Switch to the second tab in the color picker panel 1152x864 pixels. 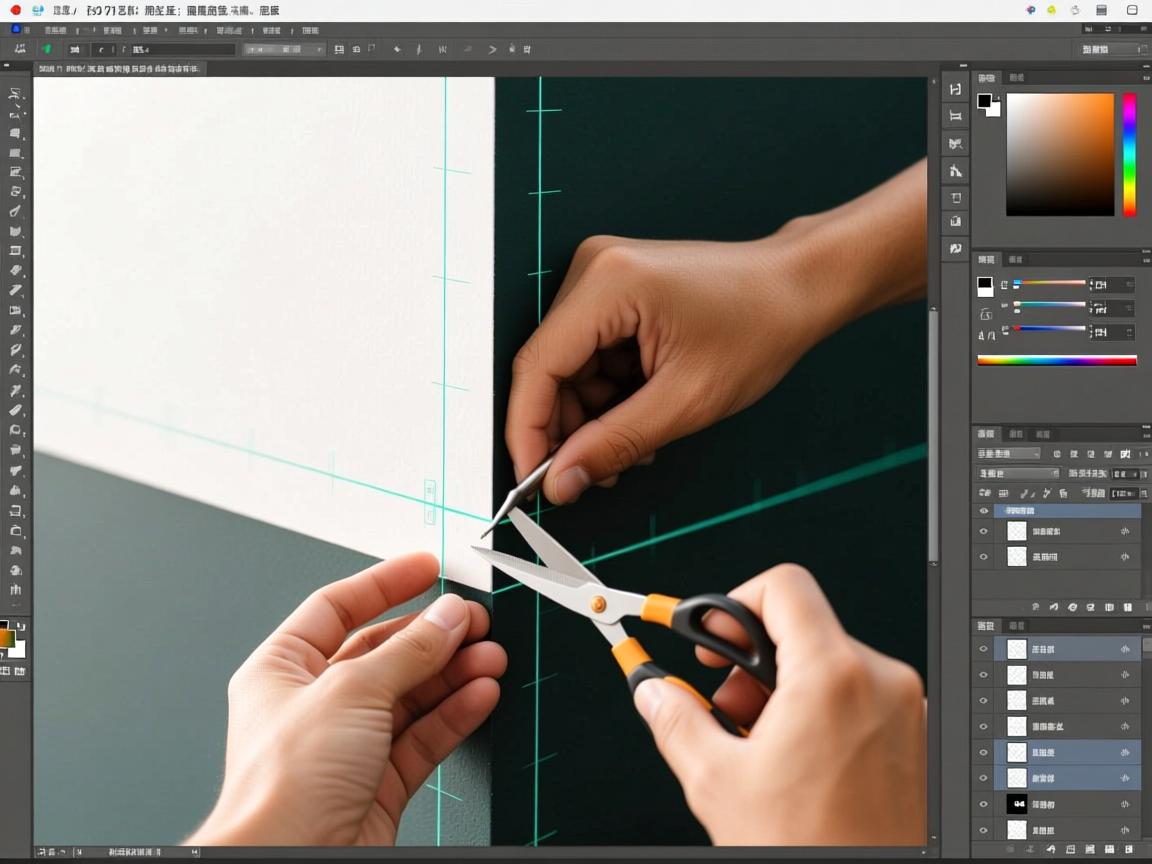pos(1016,78)
